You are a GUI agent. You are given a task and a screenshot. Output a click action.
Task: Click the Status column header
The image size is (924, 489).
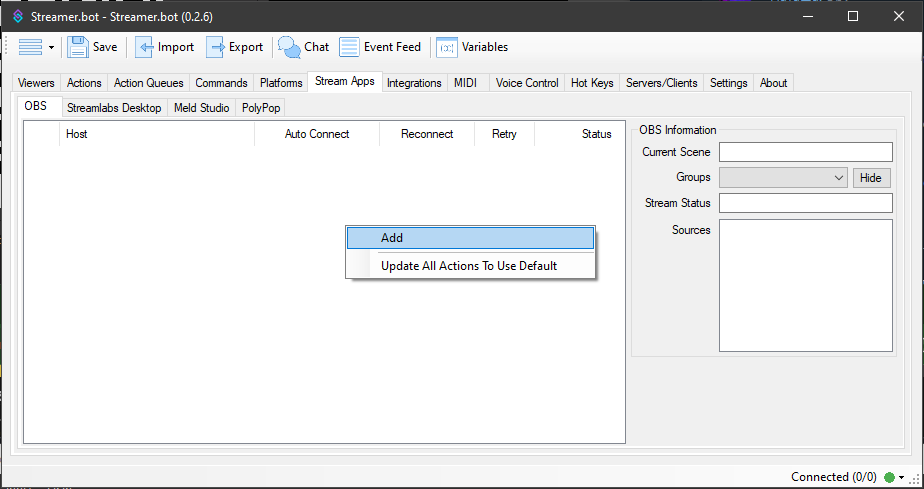coord(579,134)
